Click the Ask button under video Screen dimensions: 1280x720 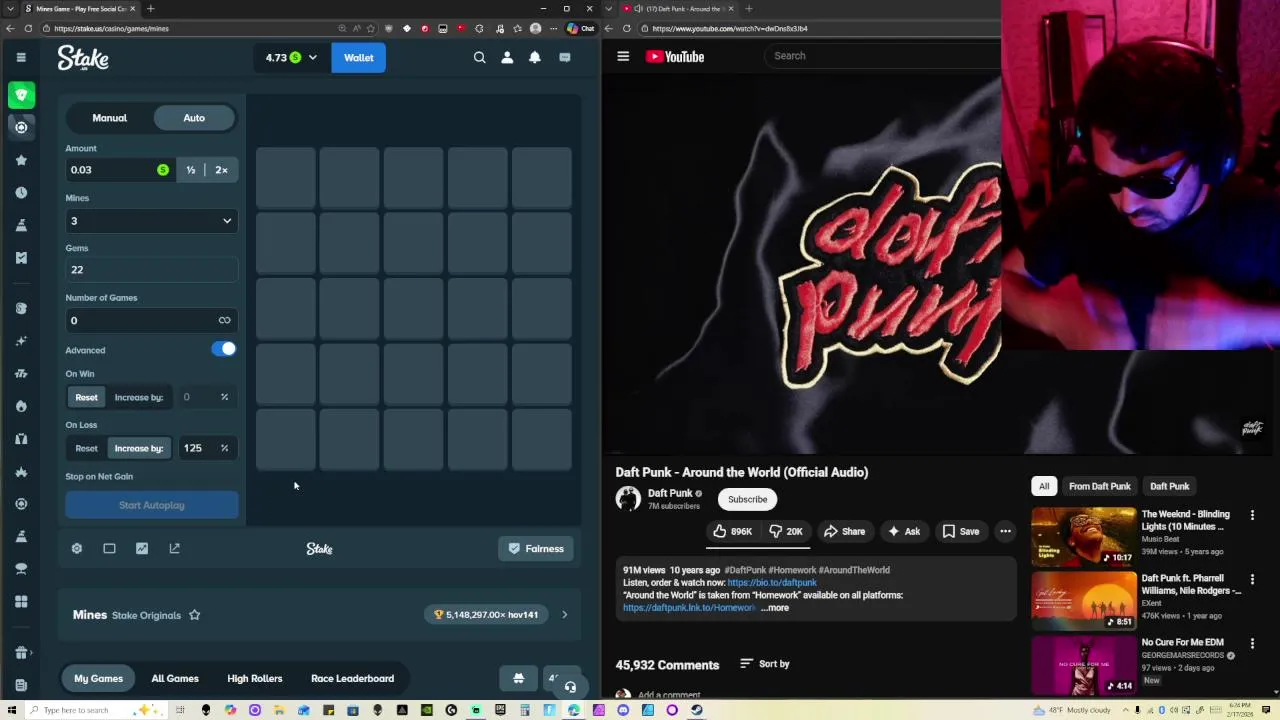[904, 531]
